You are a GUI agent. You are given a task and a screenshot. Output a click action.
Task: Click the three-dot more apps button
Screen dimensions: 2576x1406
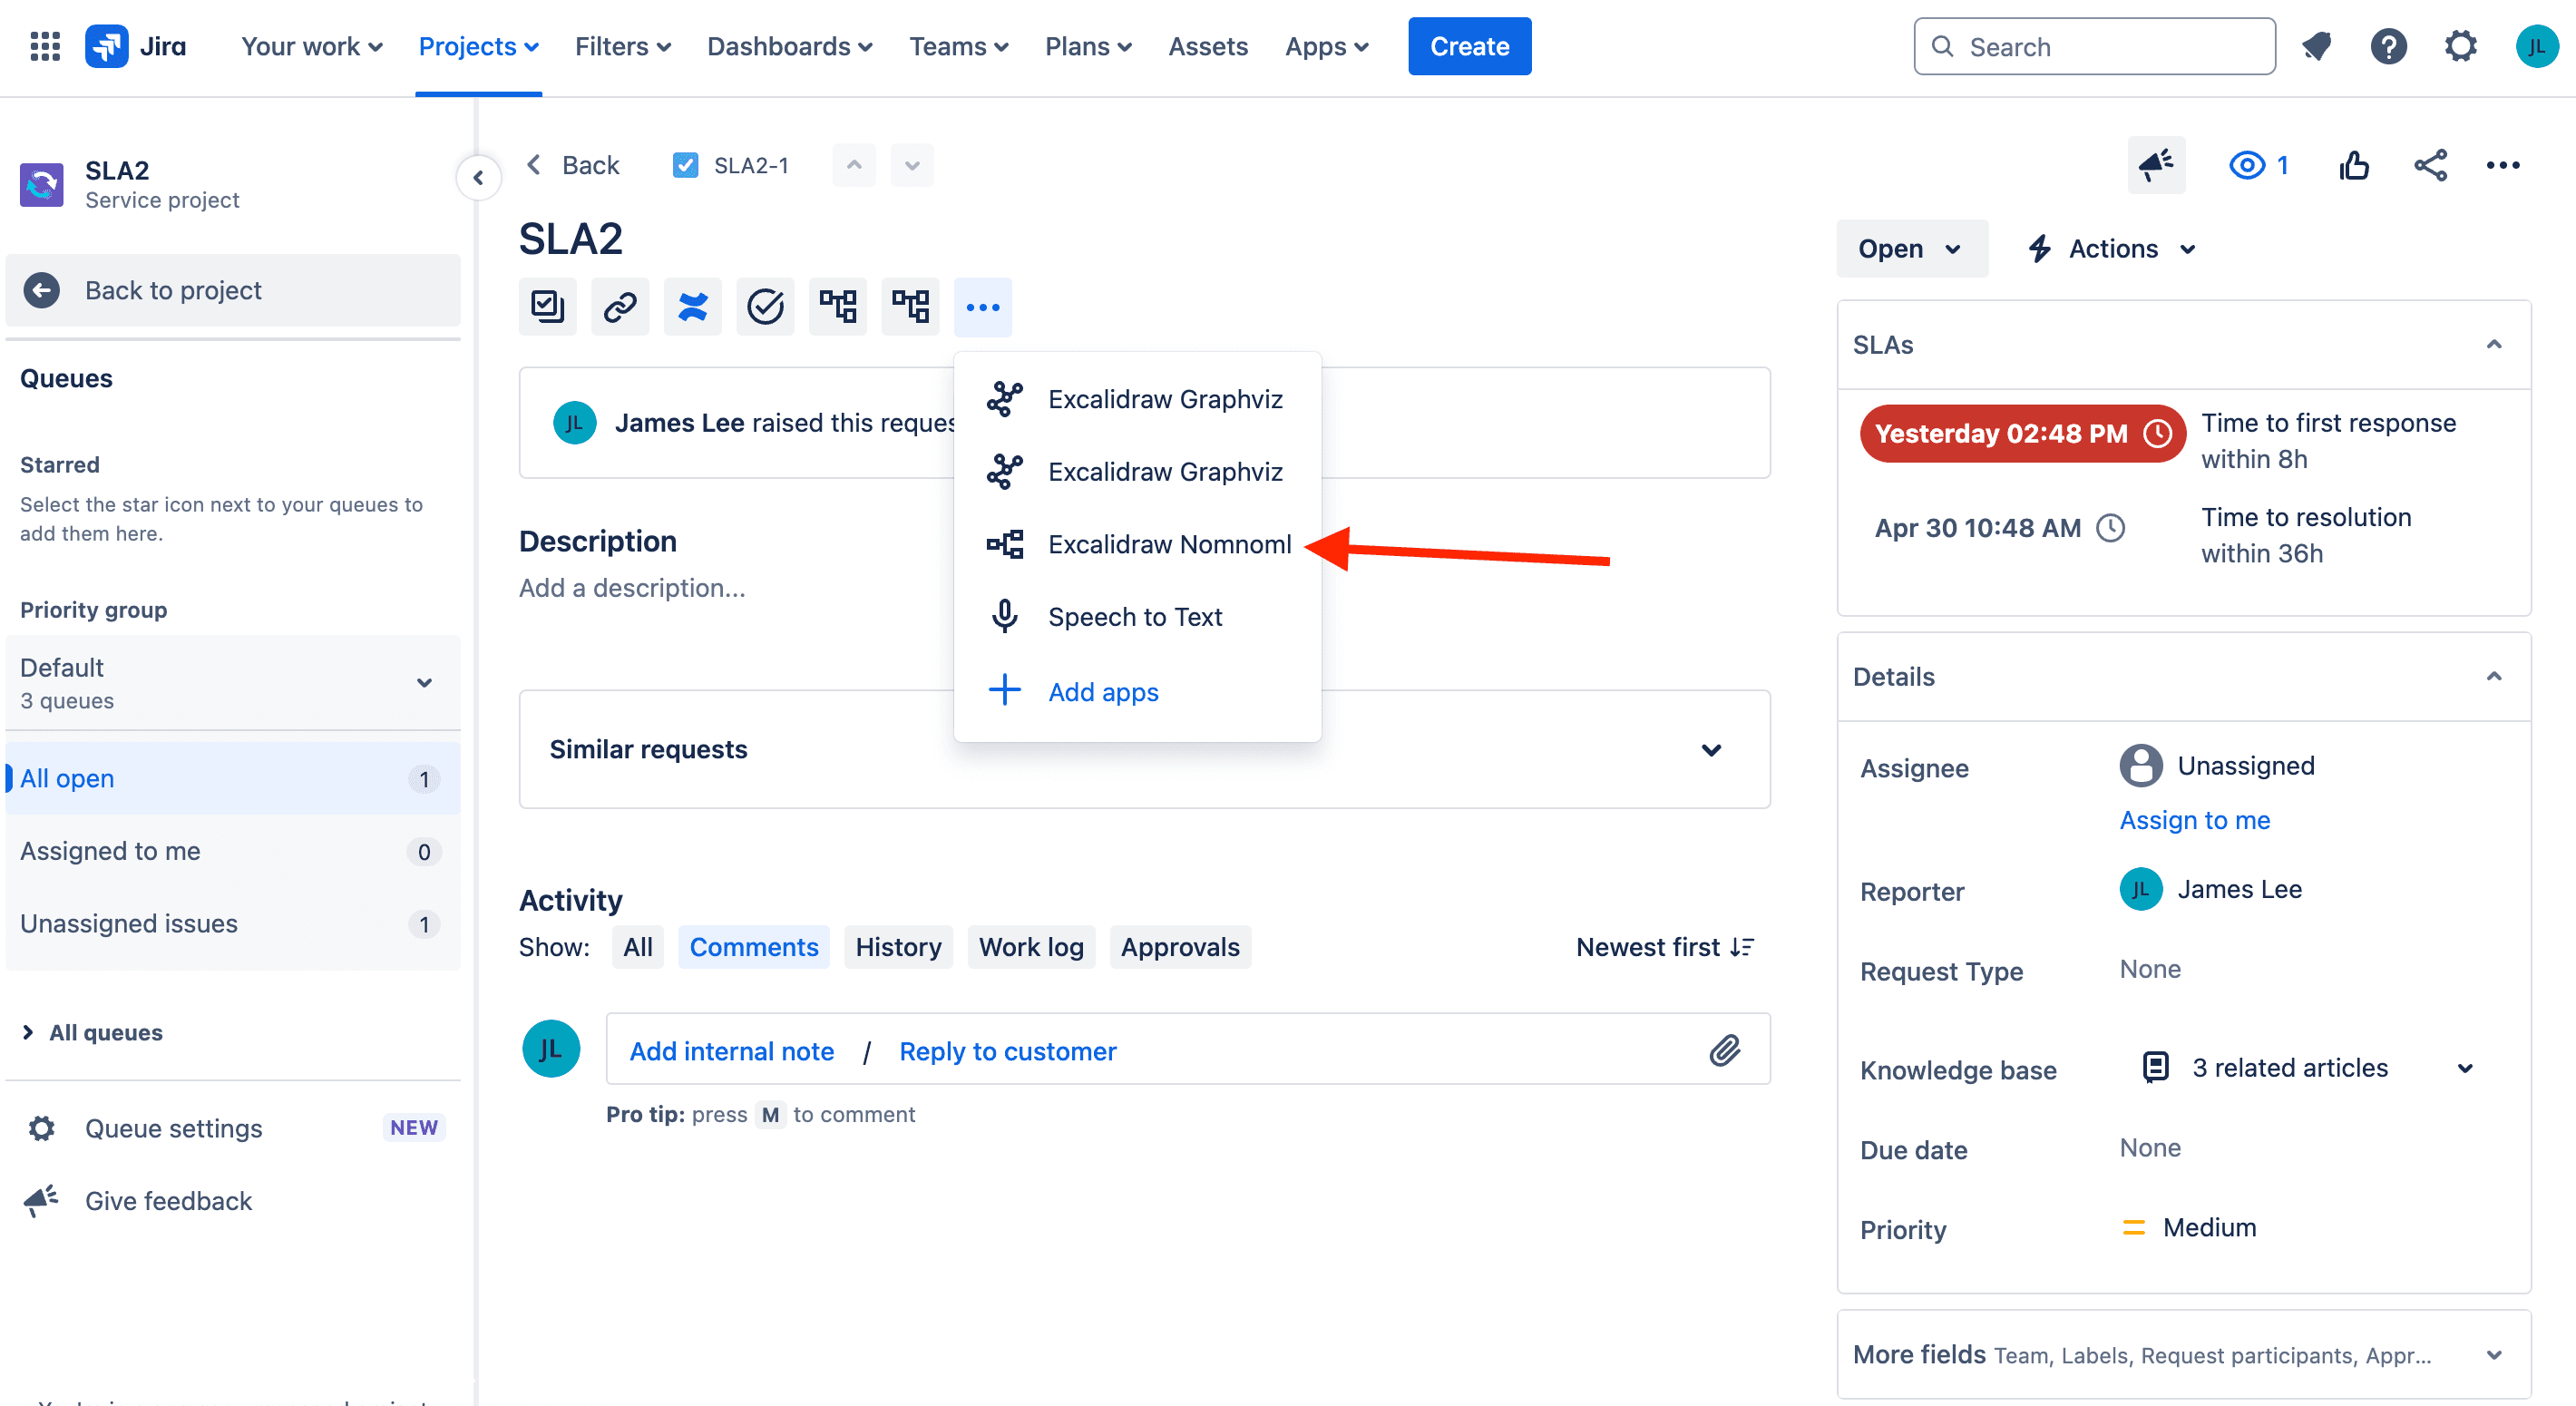[x=983, y=306]
